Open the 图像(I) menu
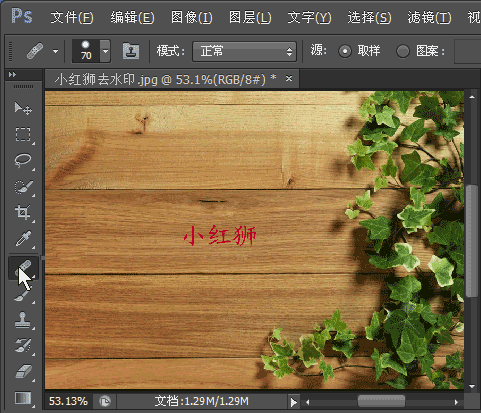This screenshot has width=481, height=413. click(192, 17)
